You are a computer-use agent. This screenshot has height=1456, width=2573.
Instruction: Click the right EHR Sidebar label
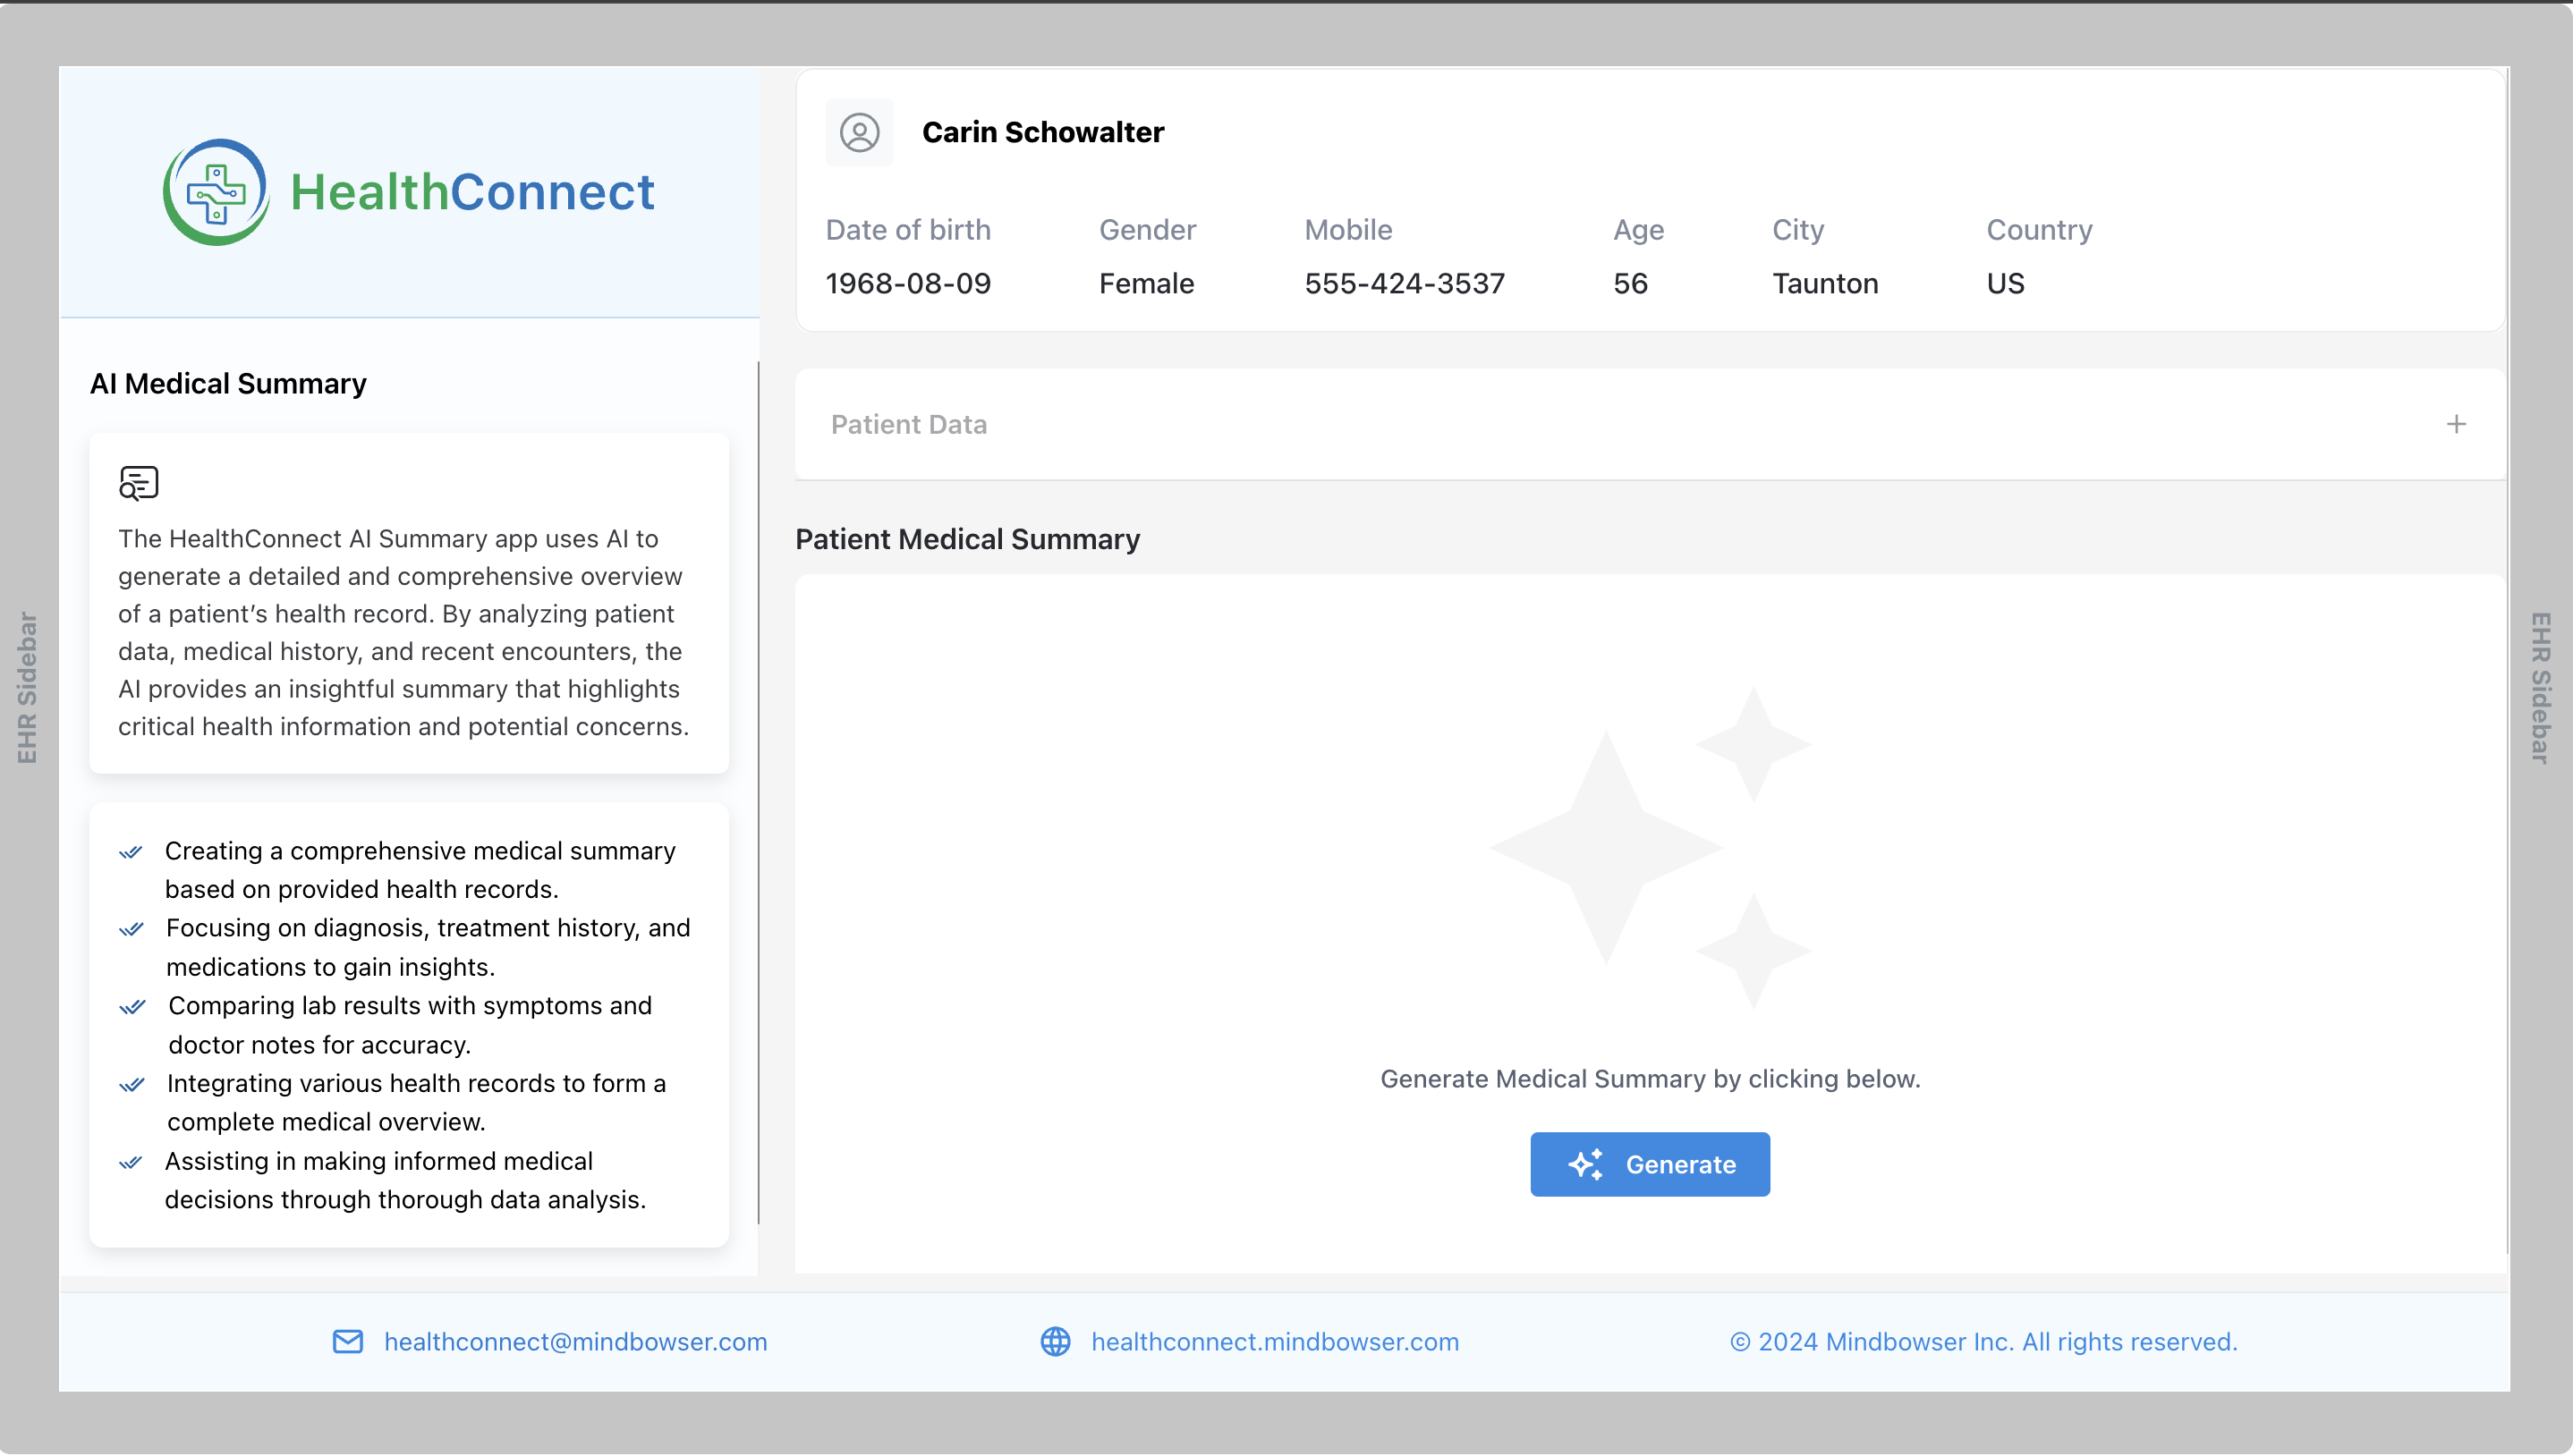coord(2540,688)
